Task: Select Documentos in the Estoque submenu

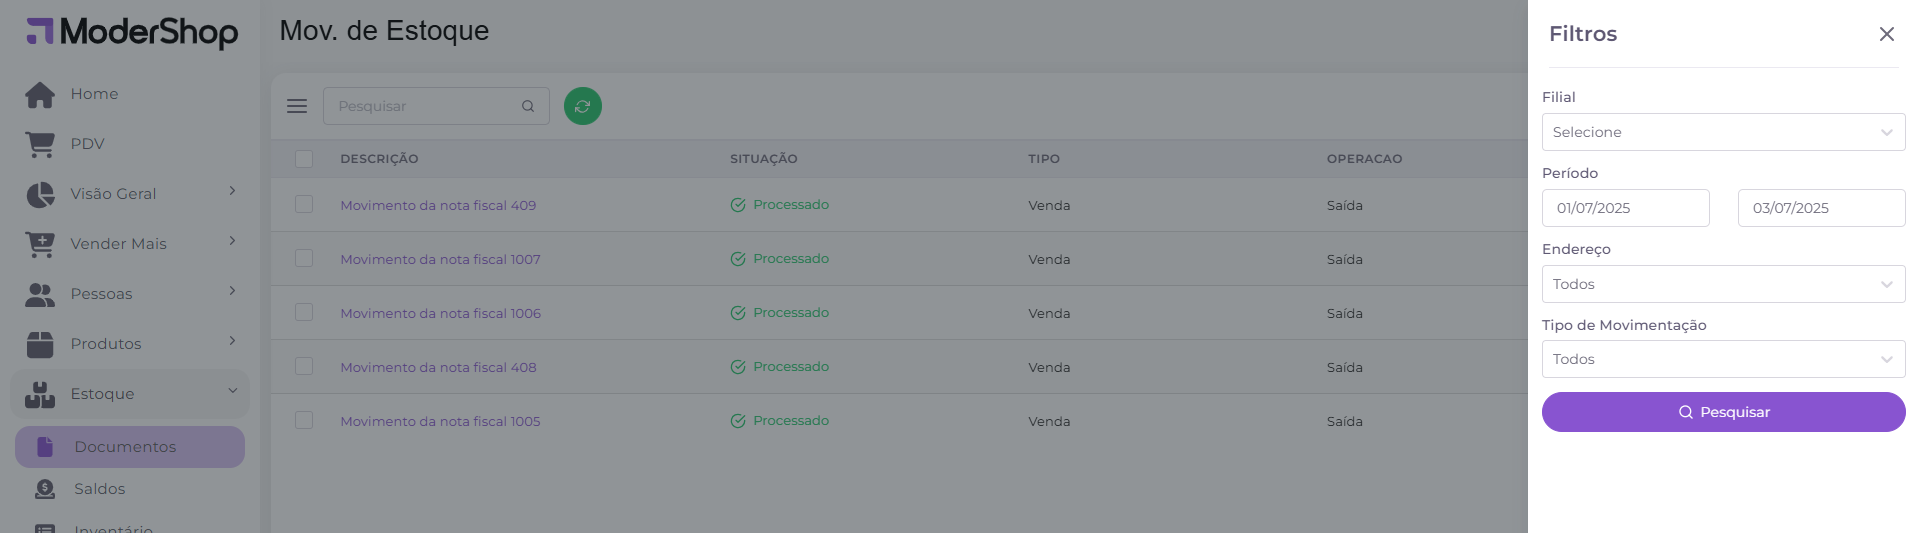Action: 130,447
